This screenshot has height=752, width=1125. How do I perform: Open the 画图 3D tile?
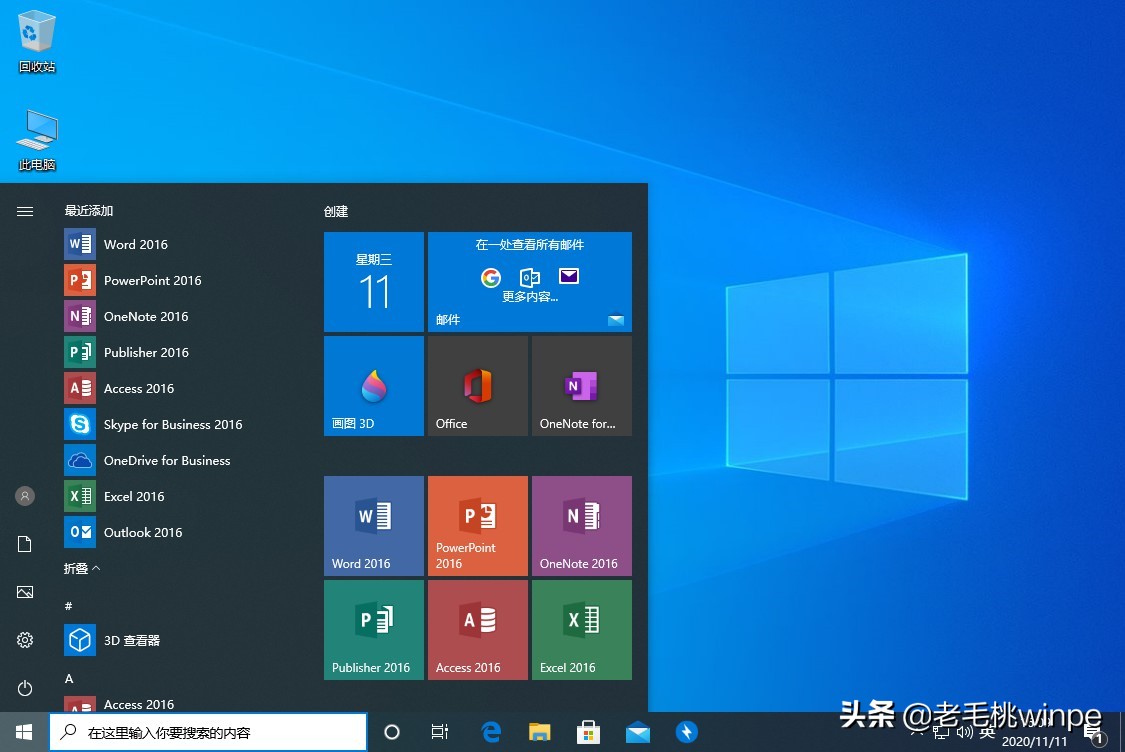coord(373,385)
